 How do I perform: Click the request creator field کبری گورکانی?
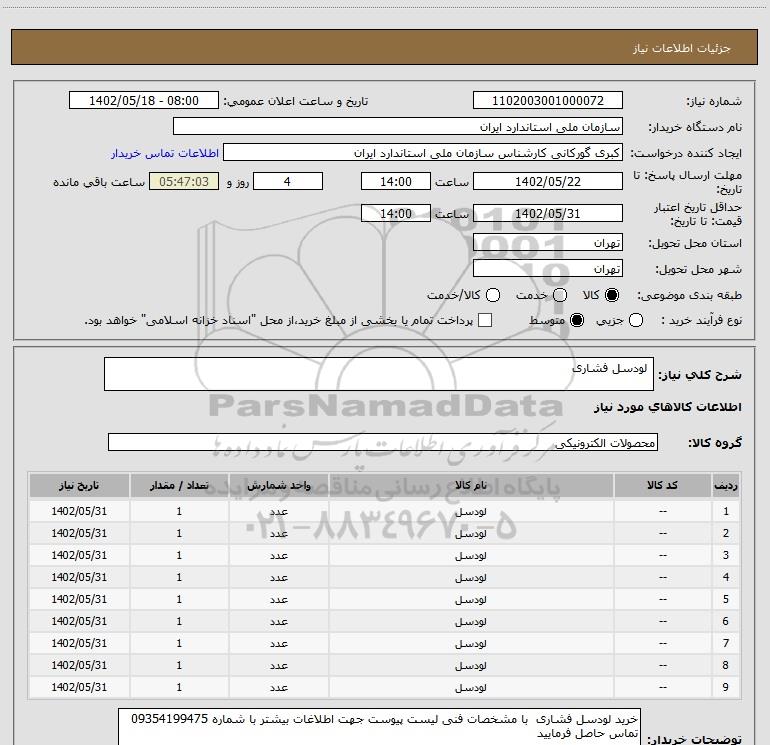(x=423, y=153)
